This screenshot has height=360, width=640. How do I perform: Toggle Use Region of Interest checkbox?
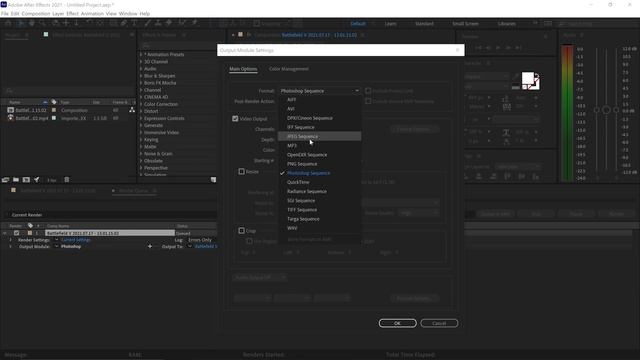249,241
